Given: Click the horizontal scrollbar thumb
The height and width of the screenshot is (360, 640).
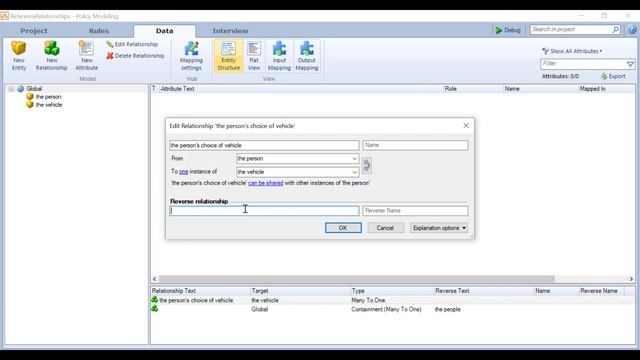Looking at the screenshot, I should [357, 279].
